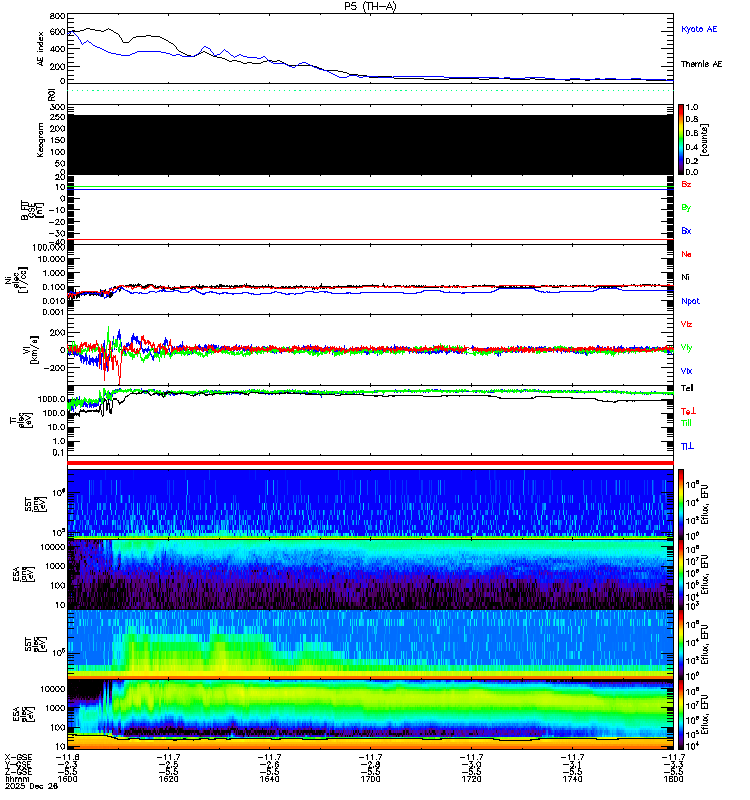Click the blue Bx legend label
750x800 pixels.
click(x=686, y=231)
